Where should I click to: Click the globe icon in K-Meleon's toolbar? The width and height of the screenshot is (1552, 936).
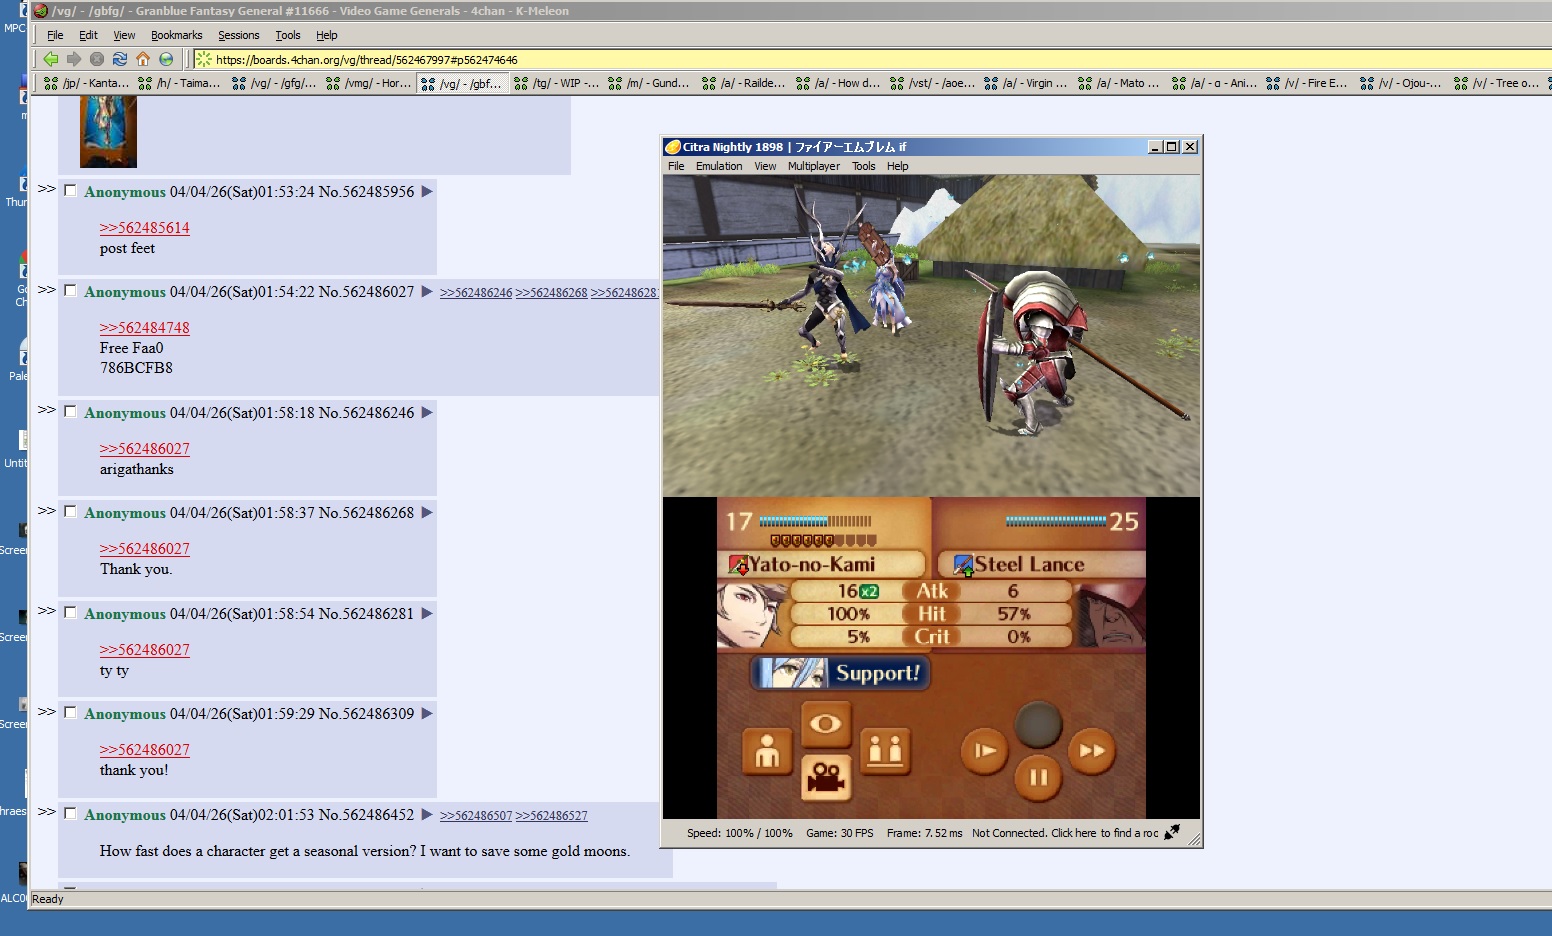point(166,59)
